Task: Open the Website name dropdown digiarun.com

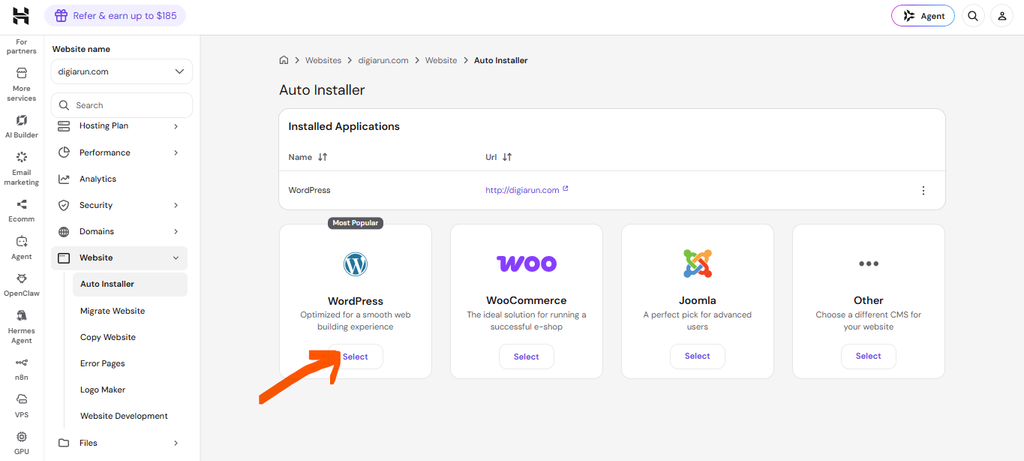Action: tap(121, 72)
